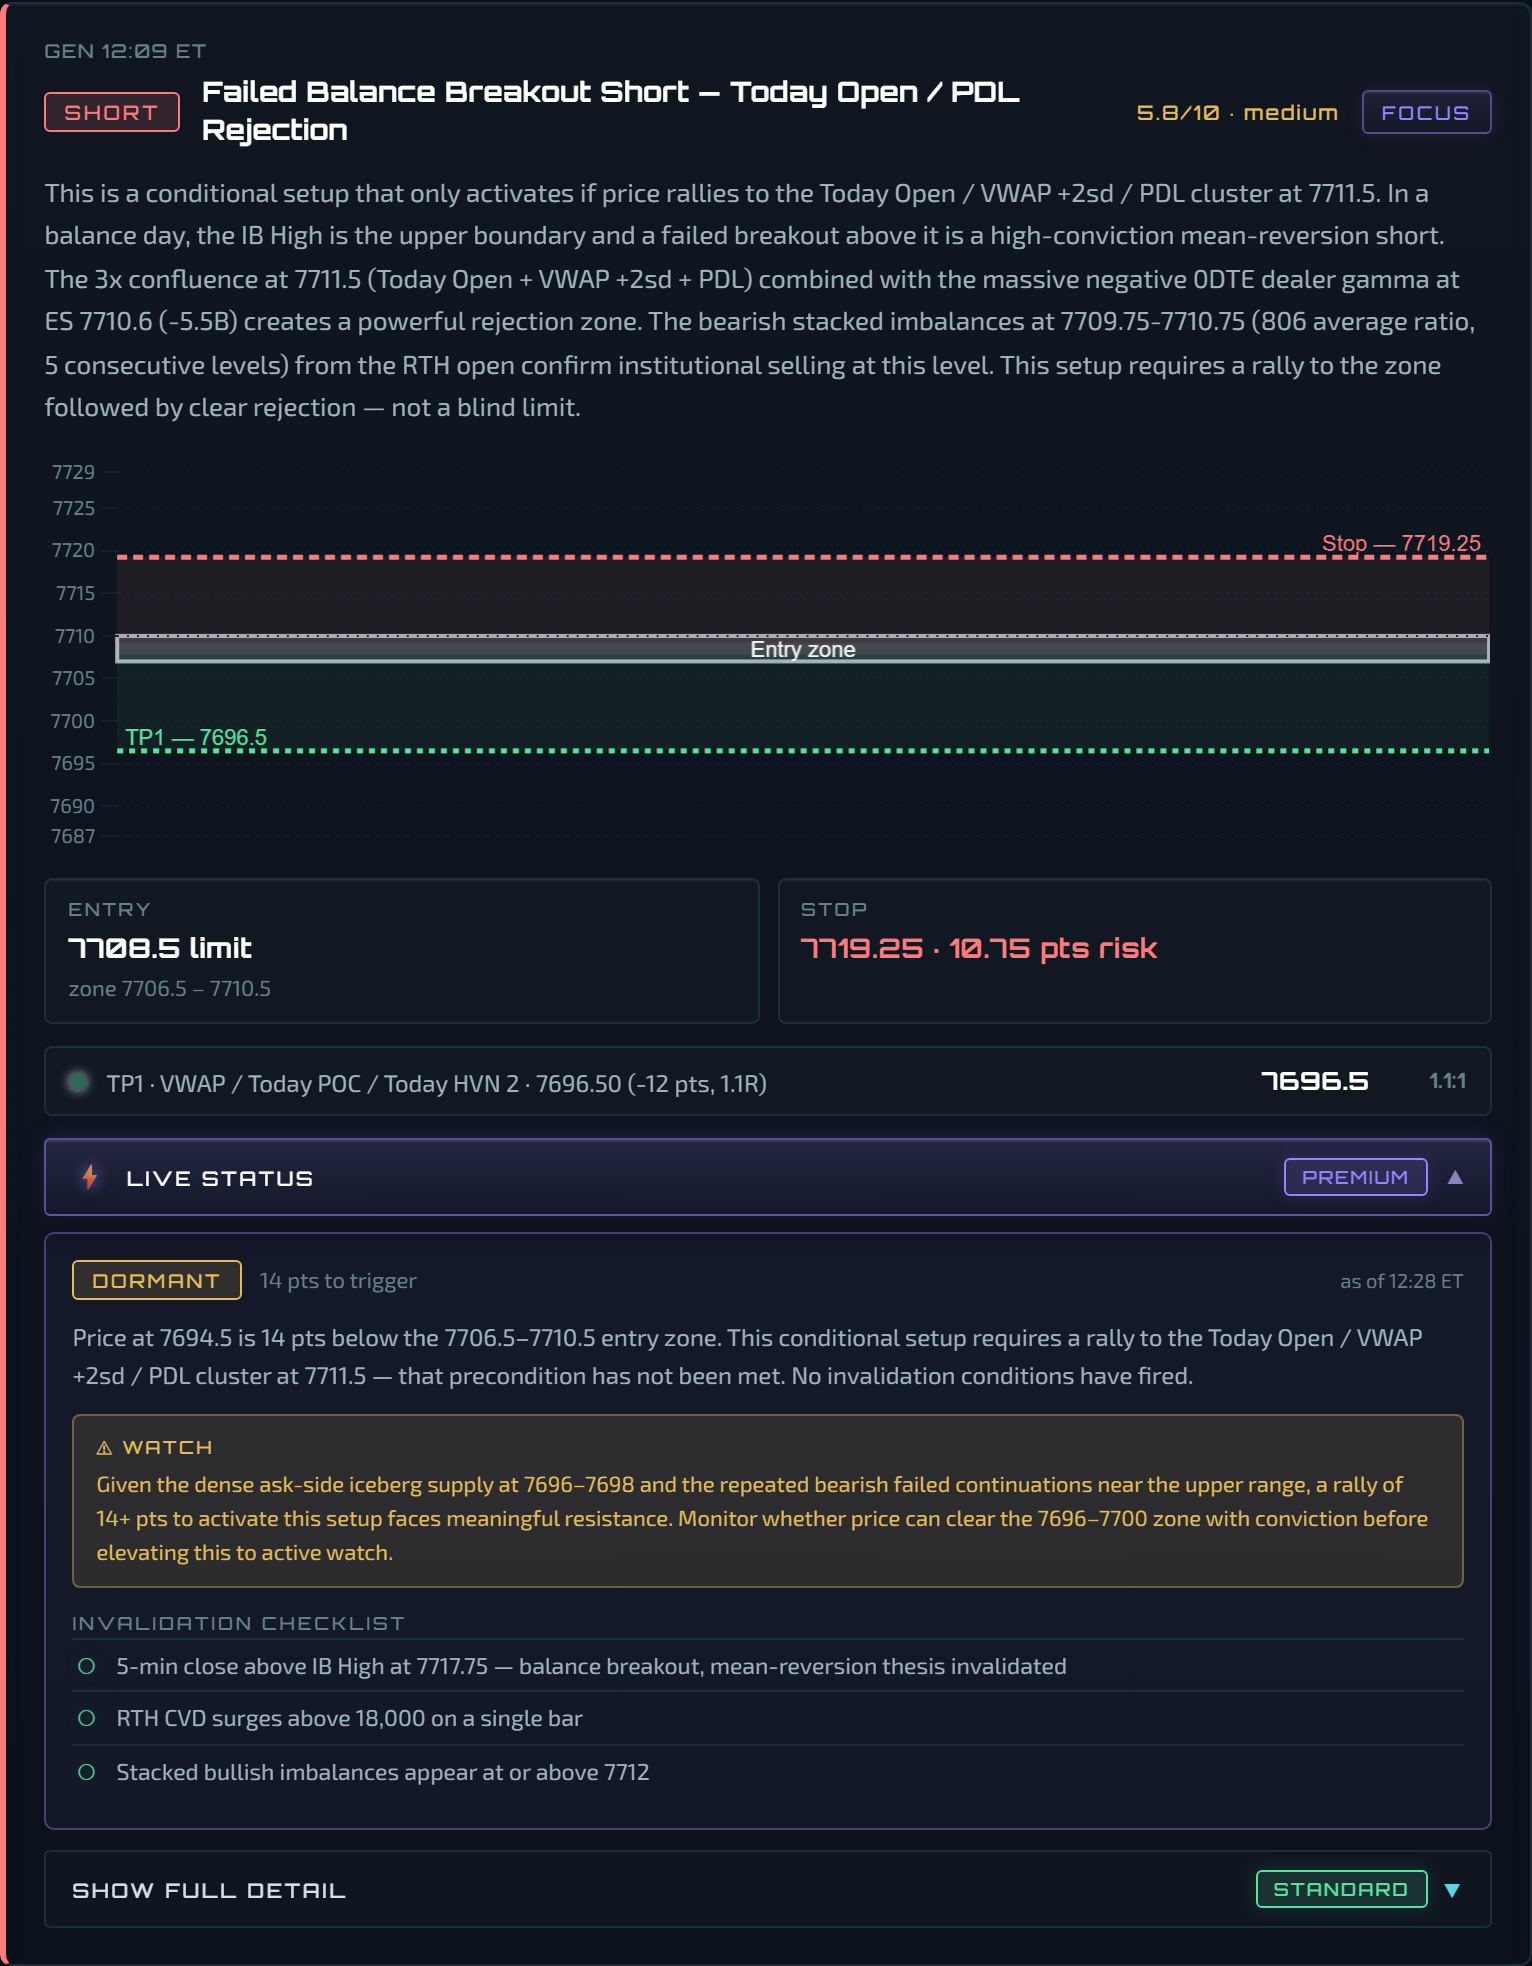1532x1966 pixels.
Task: Collapse Live Status with the up arrow
Action: 1455,1177
